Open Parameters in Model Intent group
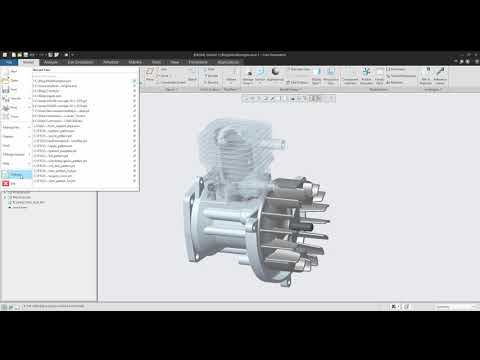 396,69
